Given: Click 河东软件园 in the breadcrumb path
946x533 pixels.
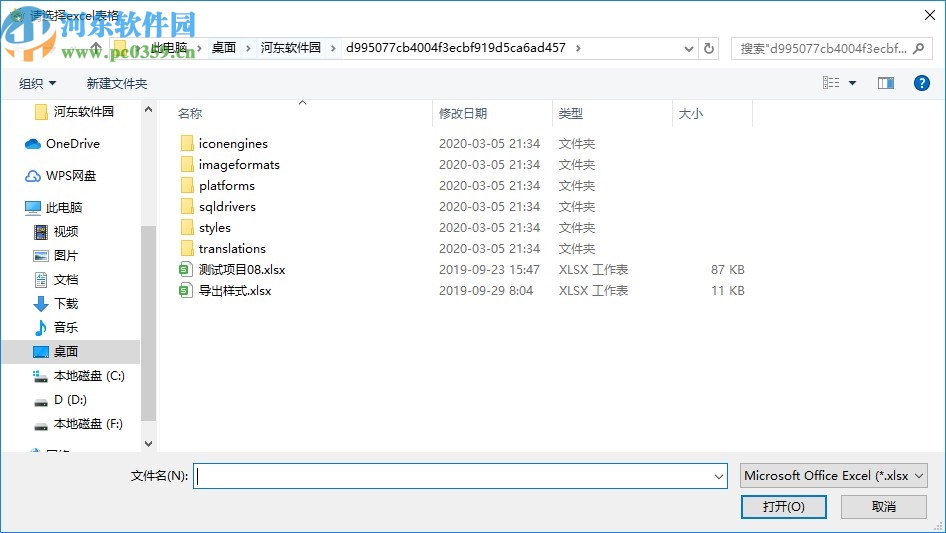Looking at the screenshot, I should click(291, 48).
